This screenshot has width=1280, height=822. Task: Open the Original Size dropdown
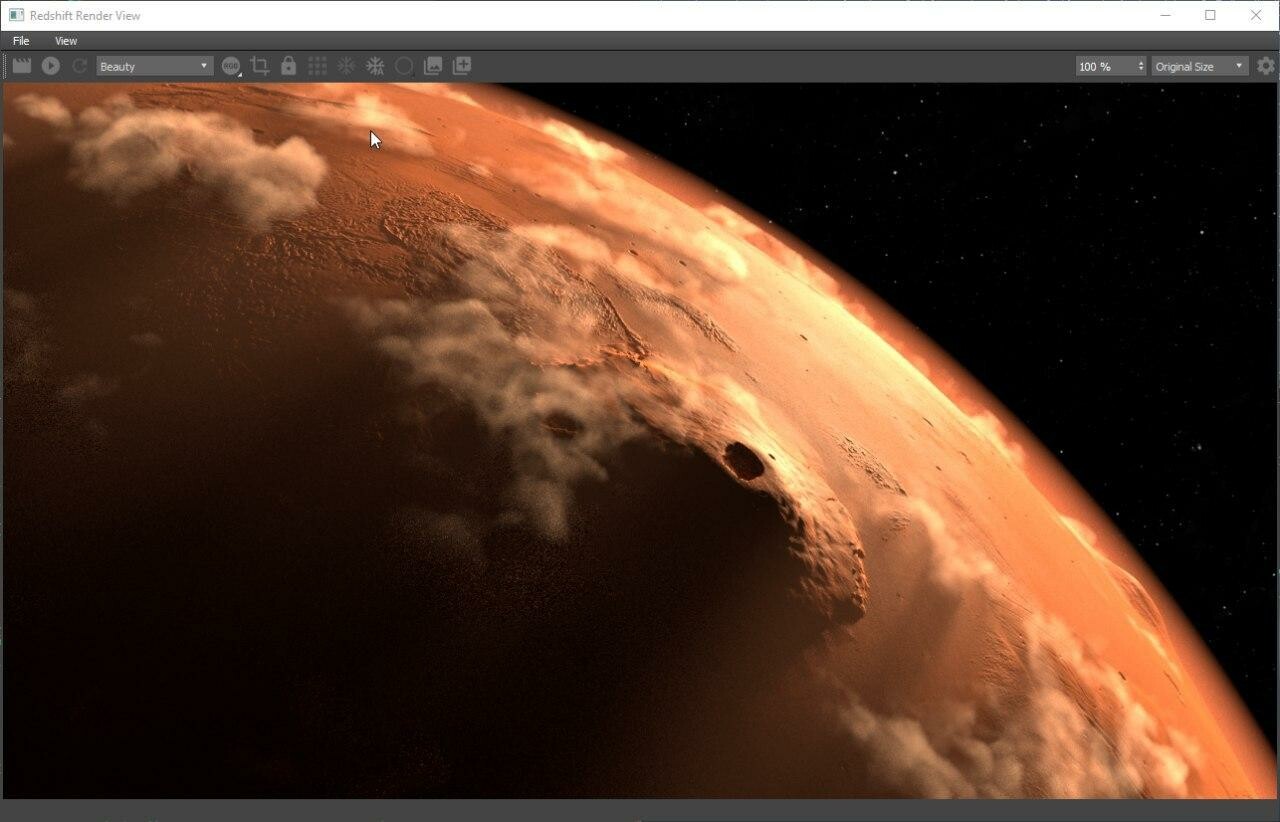(x=1198, y=65)
